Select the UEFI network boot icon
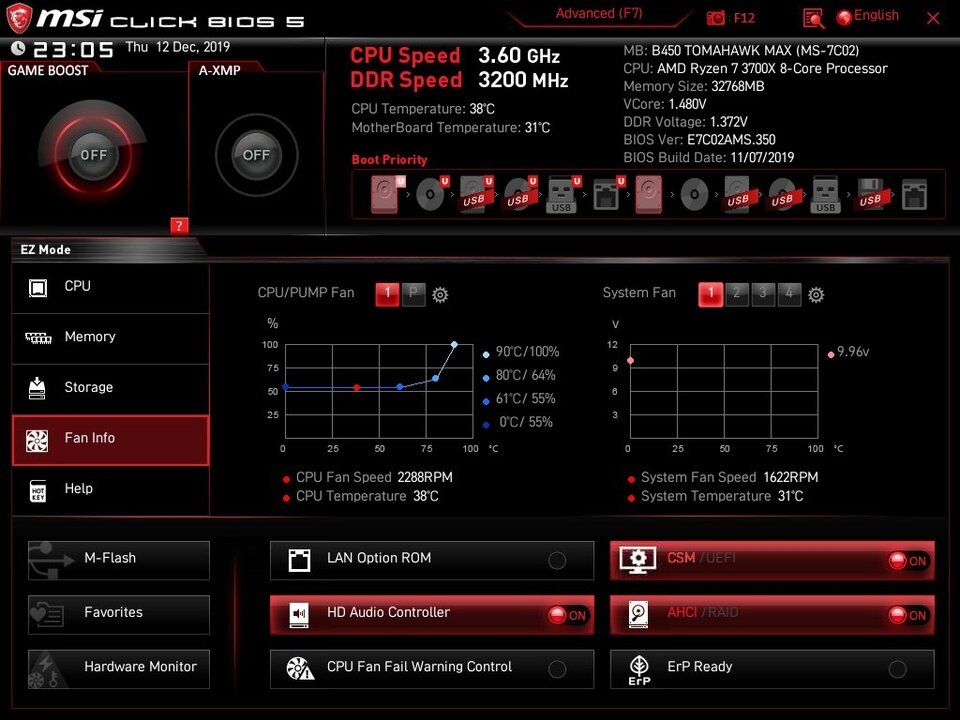Image resolution: width=960 pixels, height=720 pixels. [x=608, y=195]
